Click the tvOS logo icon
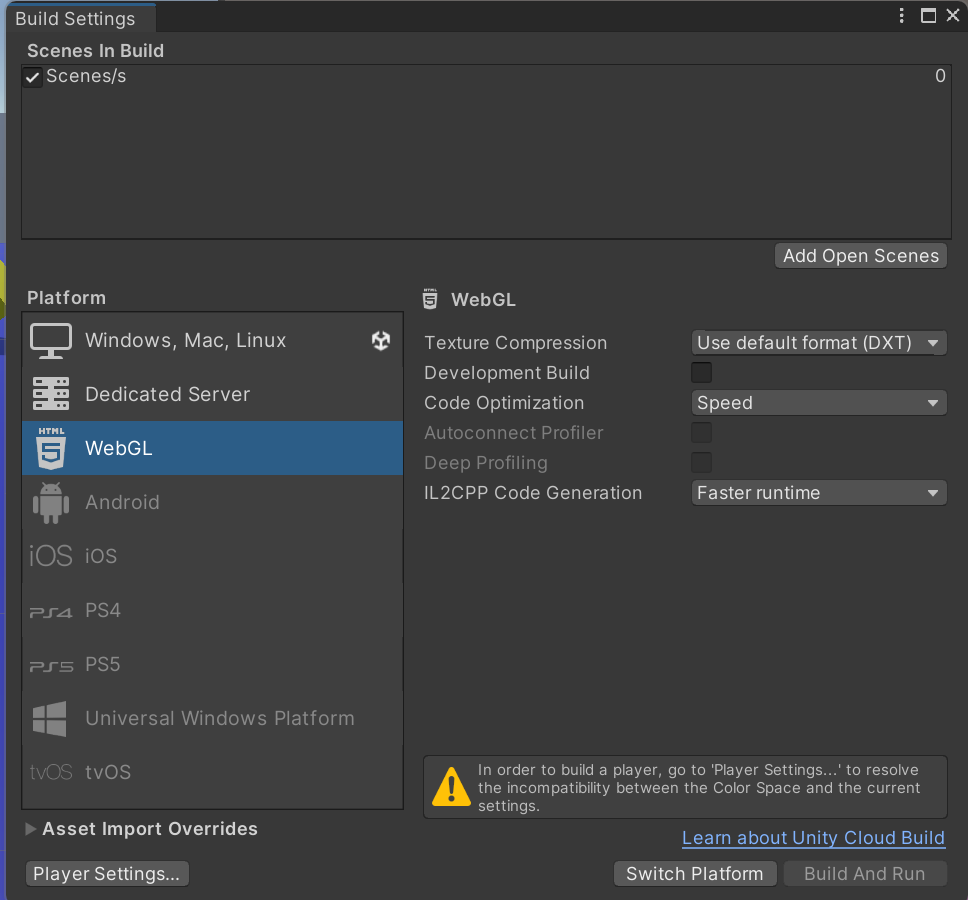968x900 pixels. pos(51,772)
